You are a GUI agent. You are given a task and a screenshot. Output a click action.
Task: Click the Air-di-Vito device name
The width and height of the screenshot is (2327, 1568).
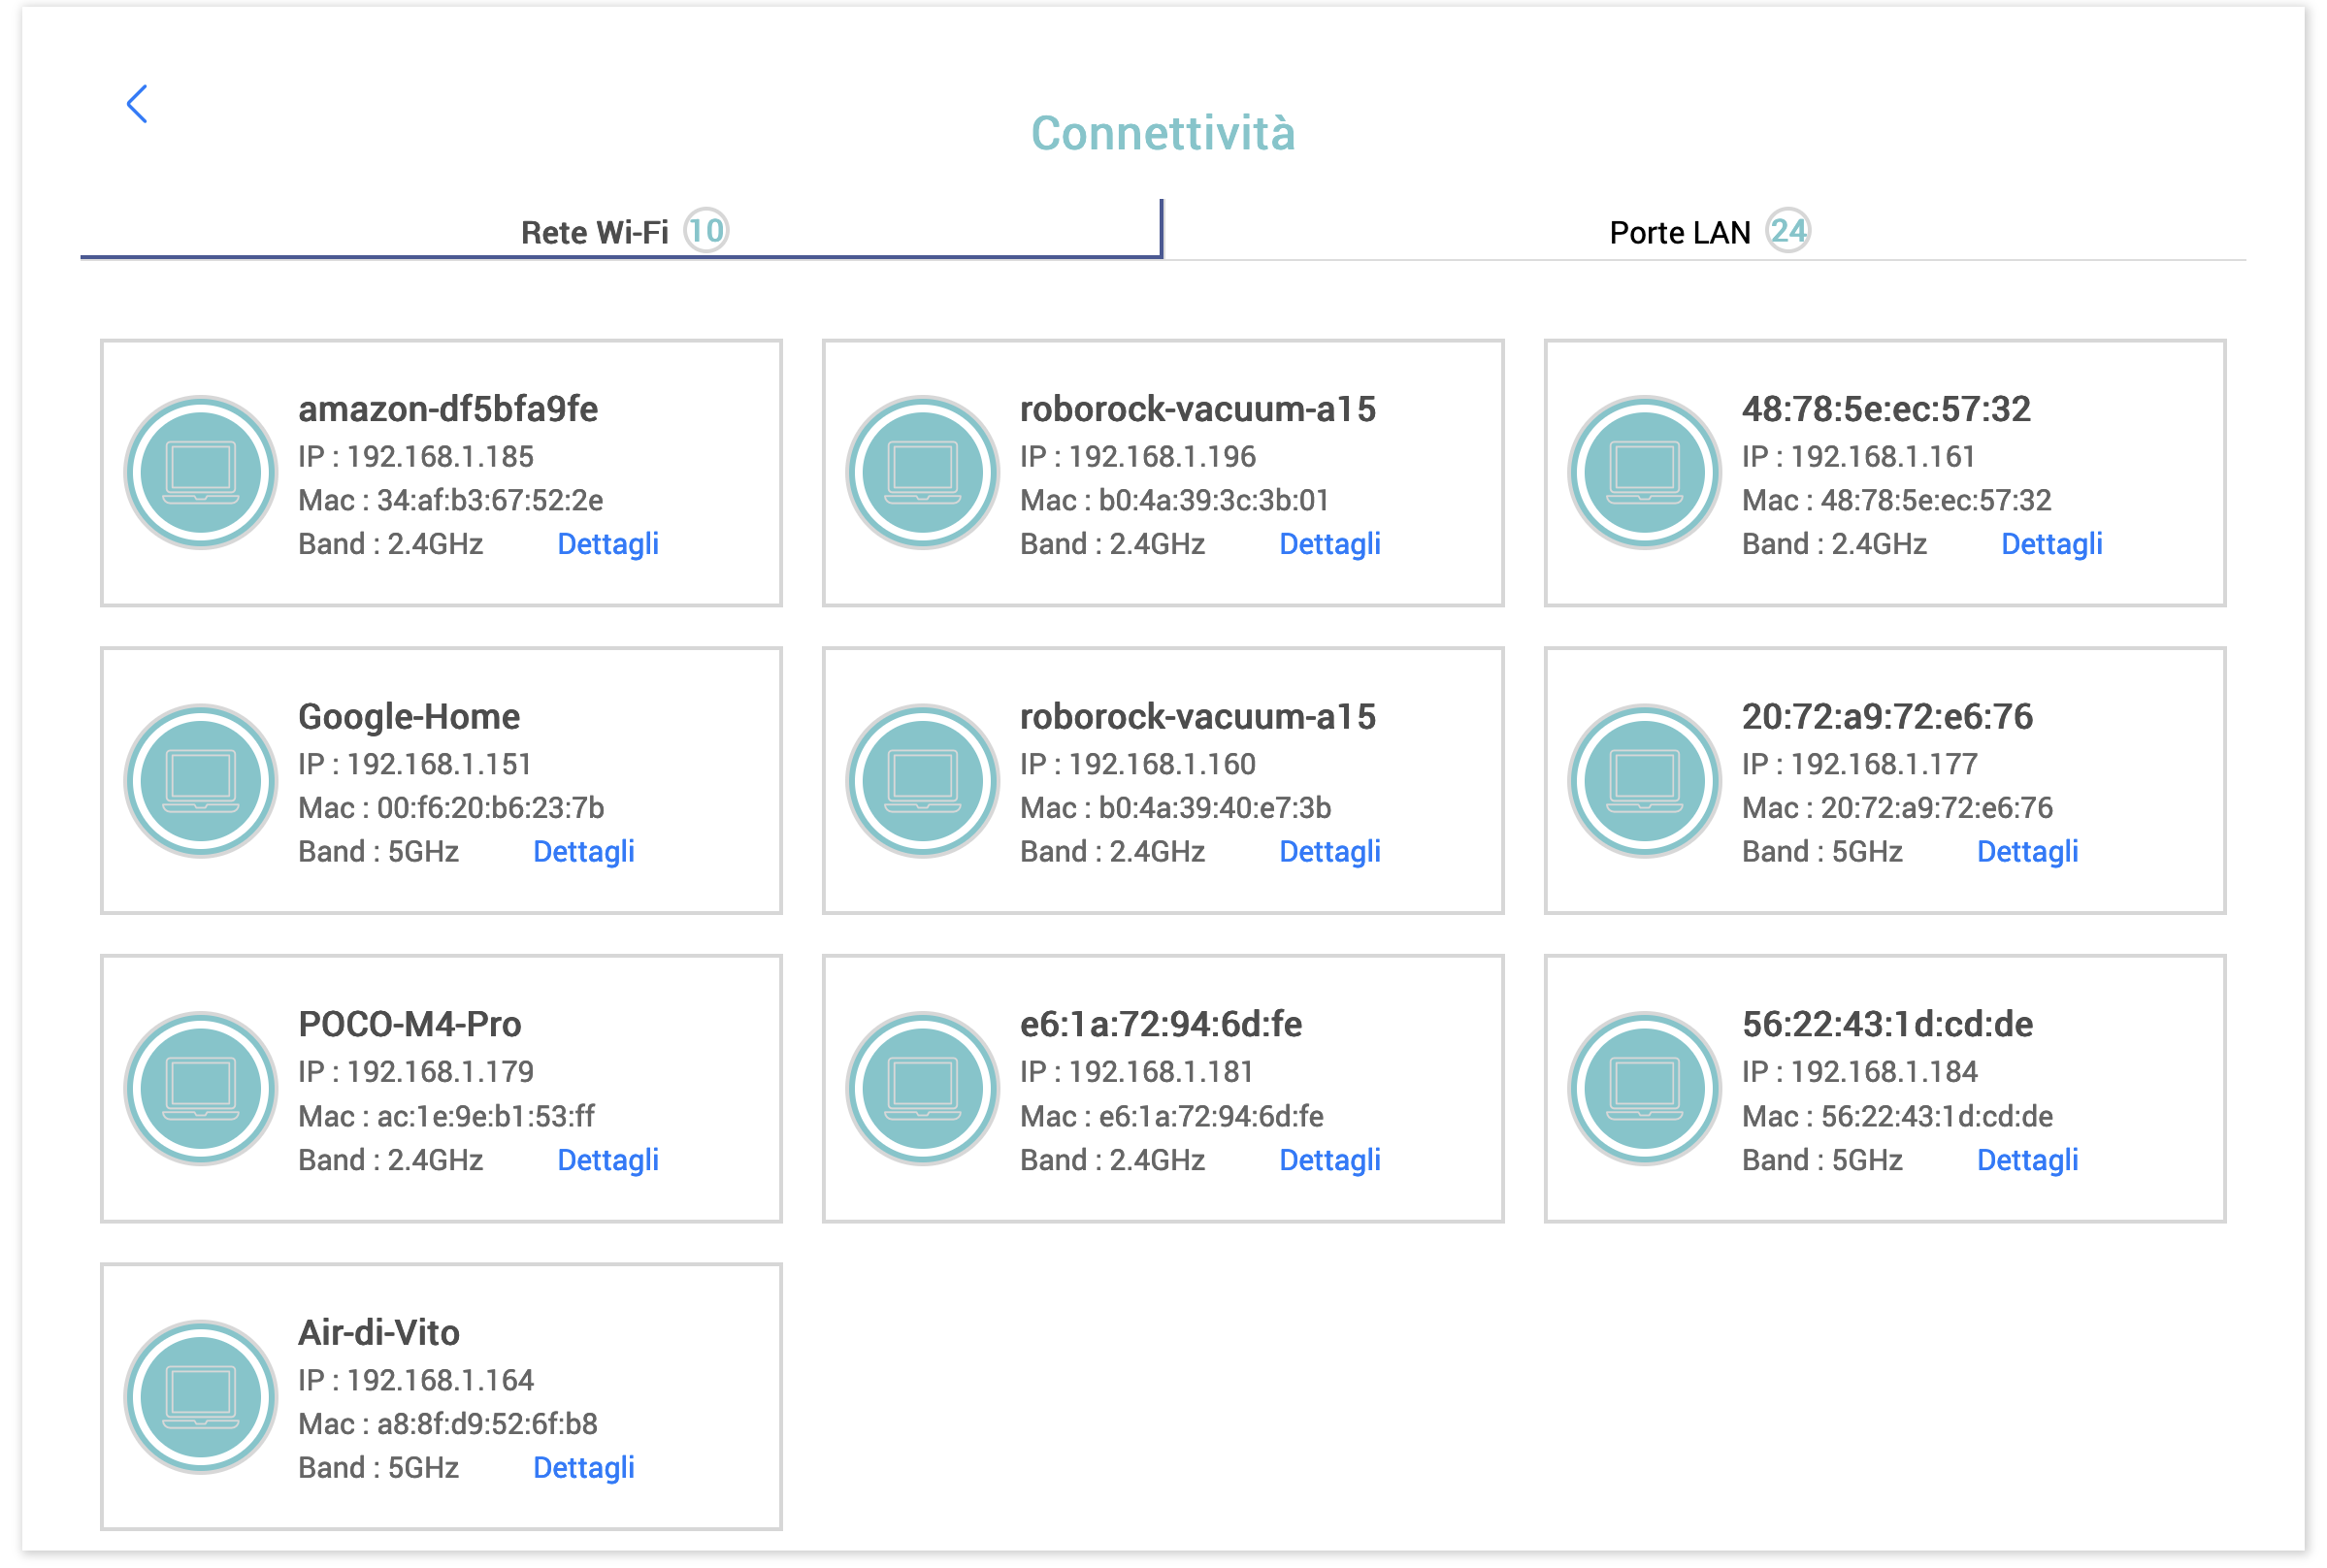point(379,1333)
